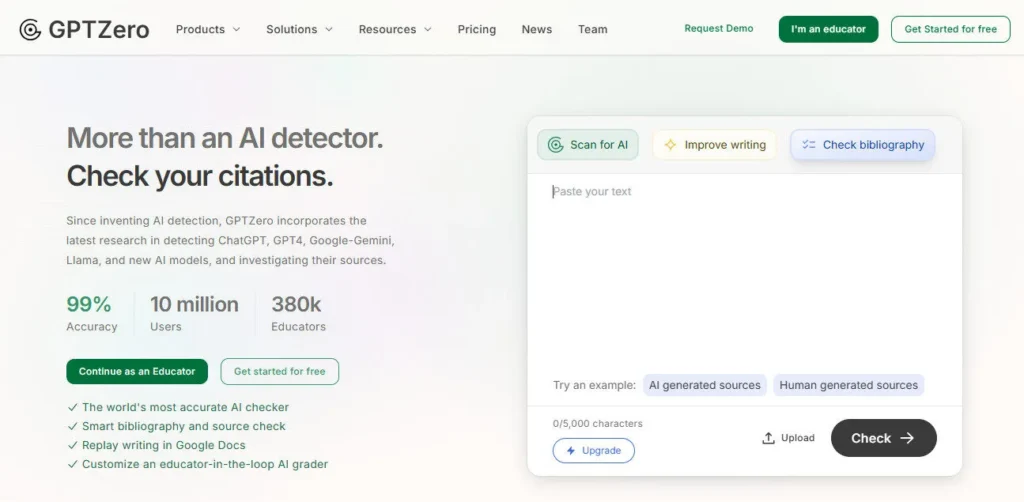Screen dimensions: 1024x502
Task: Click the Upload icon
Action: point(769,438)
